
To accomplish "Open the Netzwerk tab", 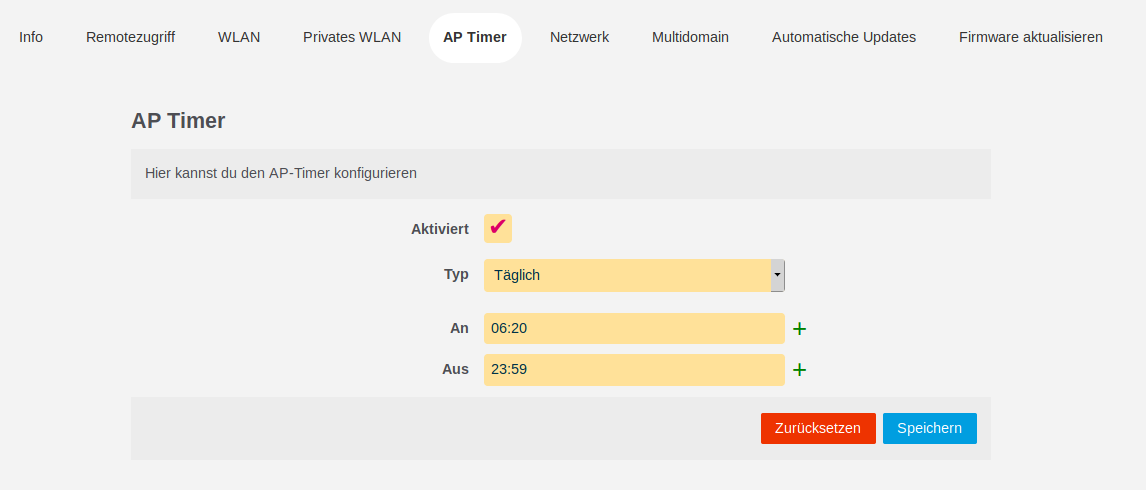I will click(579, 37).
